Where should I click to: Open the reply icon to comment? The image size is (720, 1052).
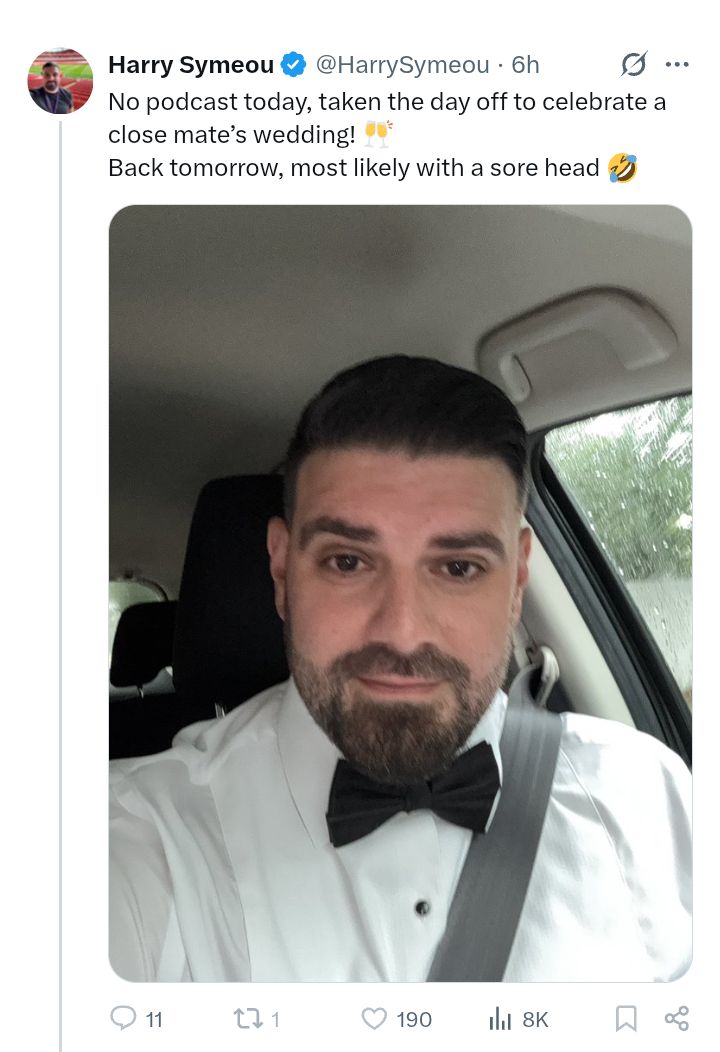(123, 1018)
